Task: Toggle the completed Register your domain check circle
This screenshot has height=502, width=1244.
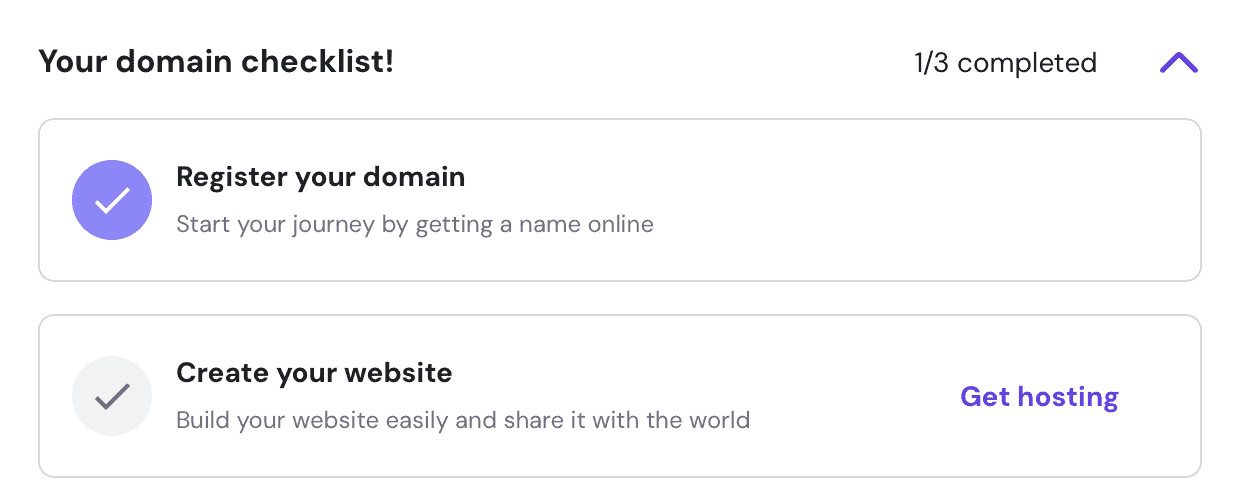Action: click(112, 200)
